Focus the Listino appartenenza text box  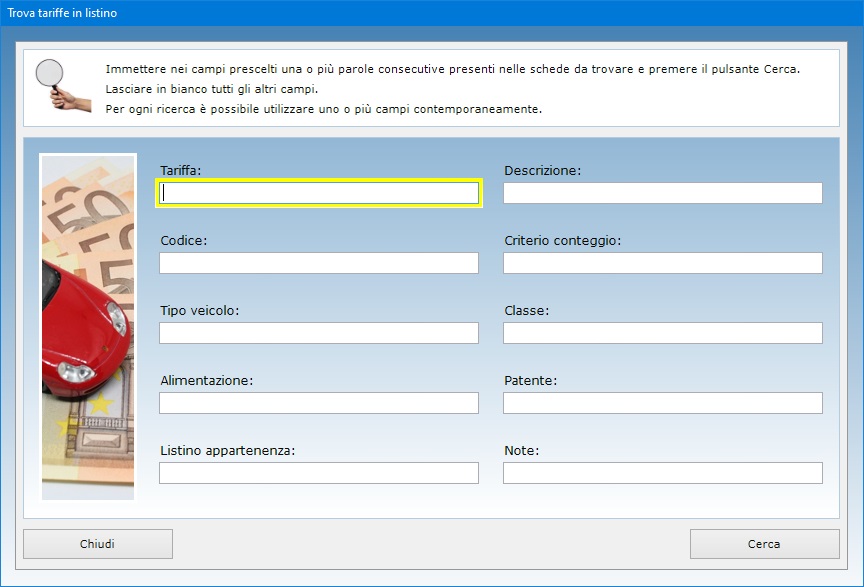pyautogui.click(x=319, y=473)
